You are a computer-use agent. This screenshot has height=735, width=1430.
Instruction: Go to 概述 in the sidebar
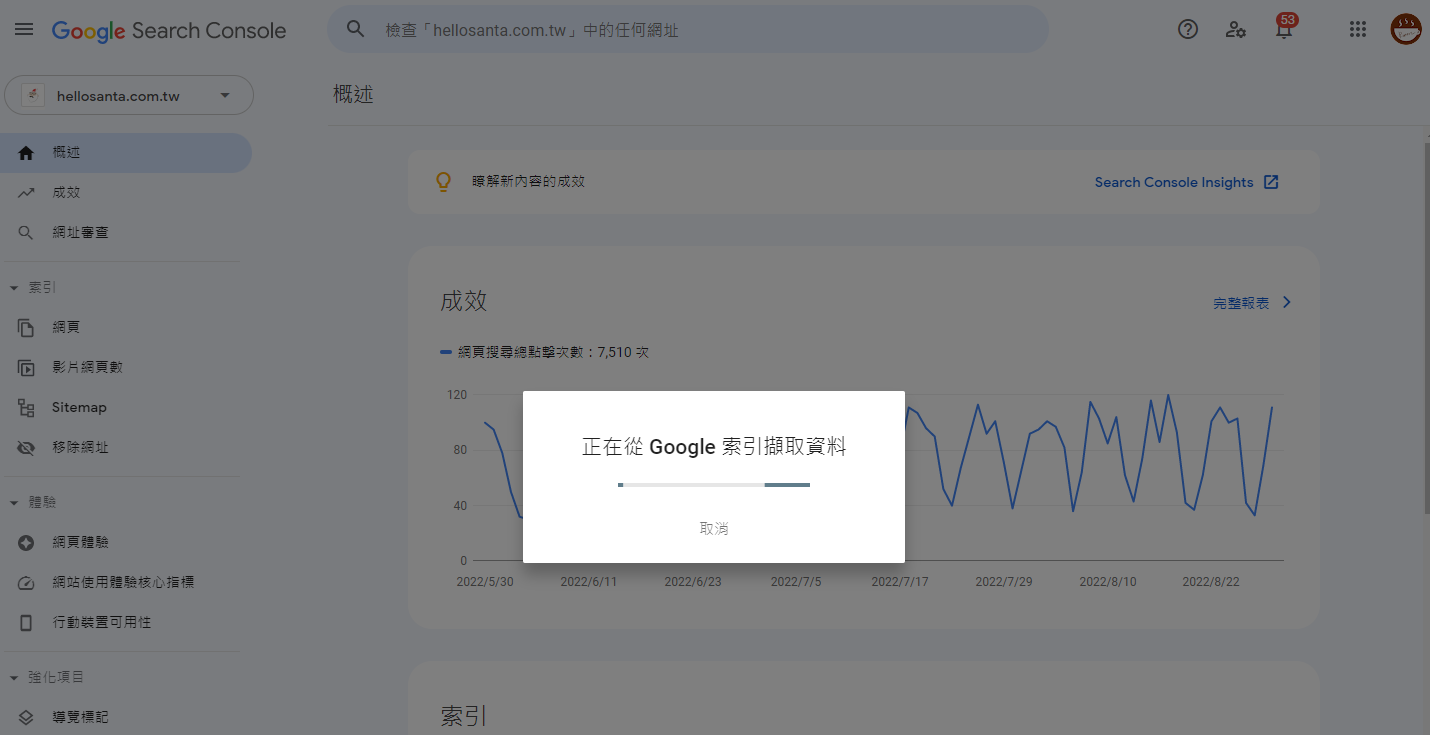[x=126, y=153]
